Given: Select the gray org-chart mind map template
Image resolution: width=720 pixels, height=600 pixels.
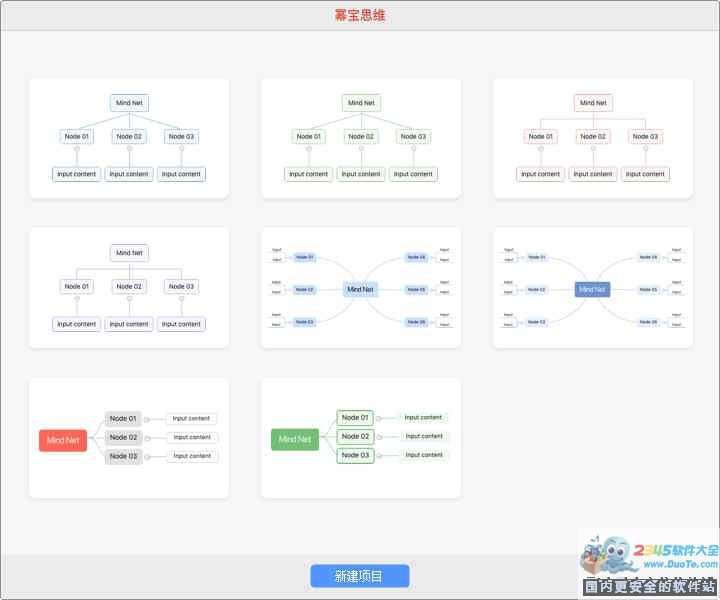Looking at the screenshot, I should pos(129,288).
